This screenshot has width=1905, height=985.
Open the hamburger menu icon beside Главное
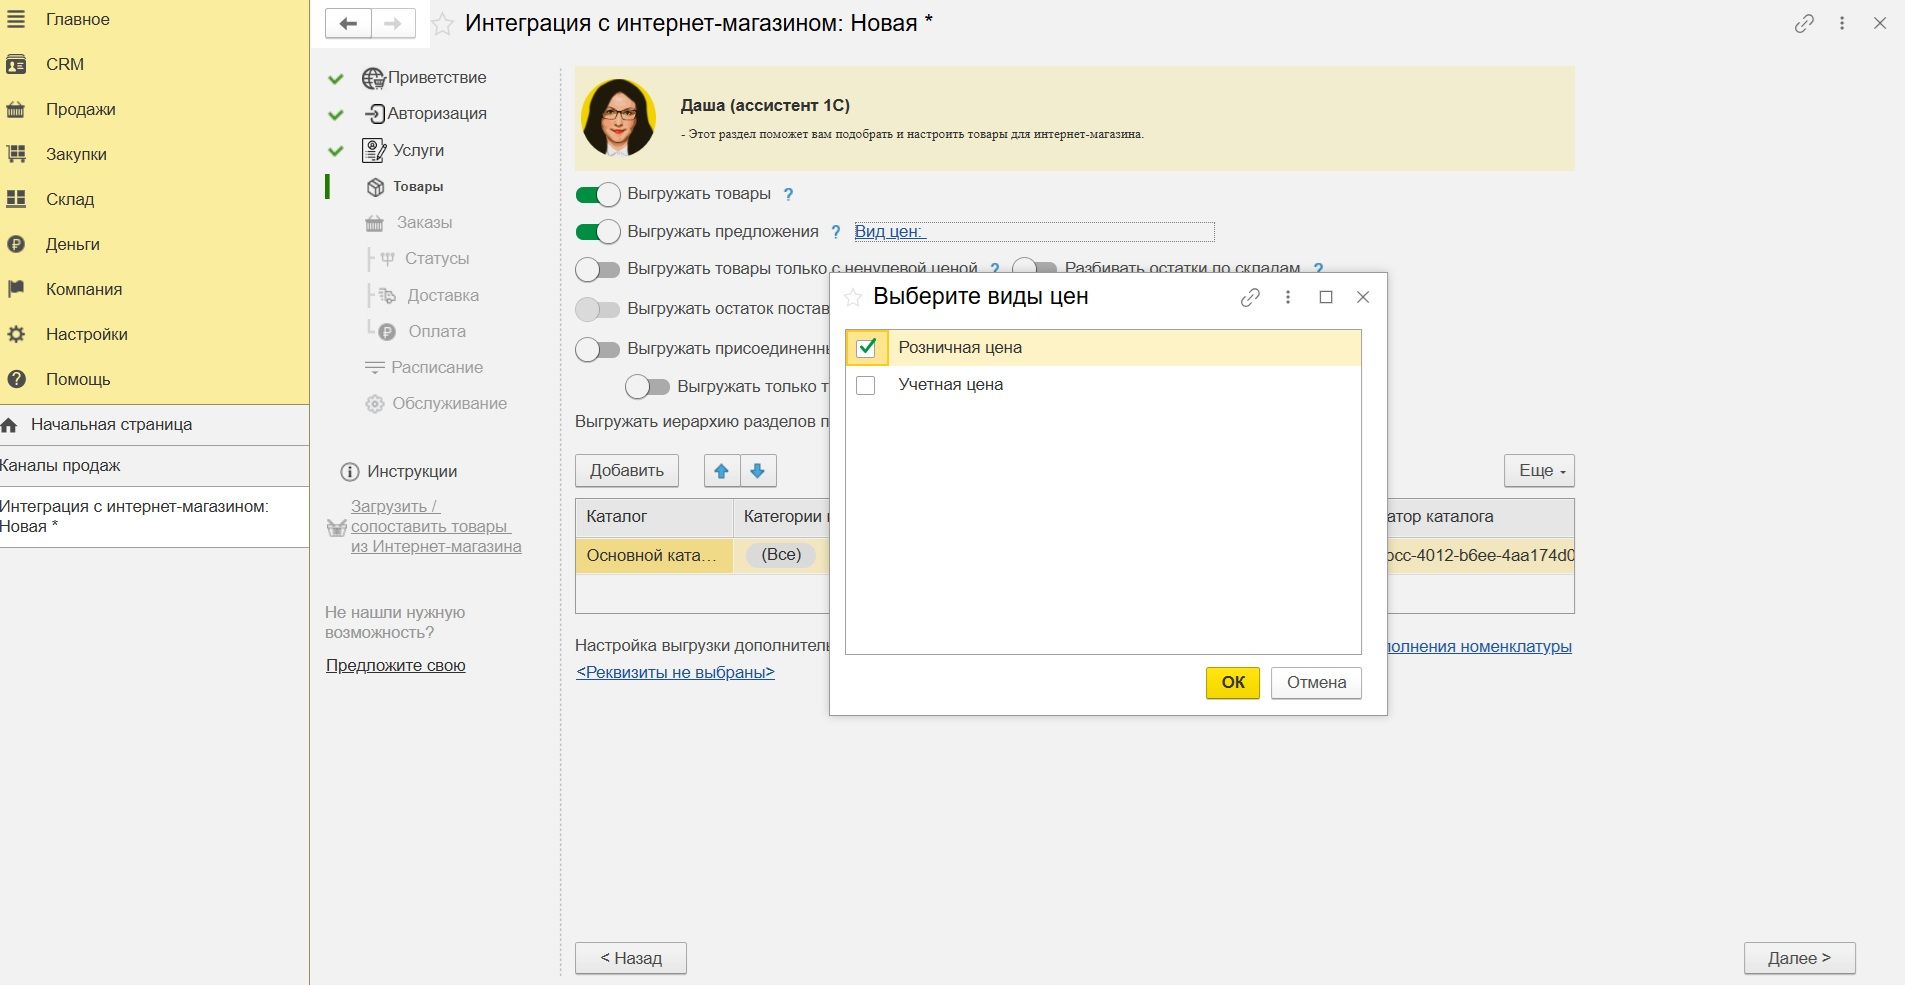point(16,19)
